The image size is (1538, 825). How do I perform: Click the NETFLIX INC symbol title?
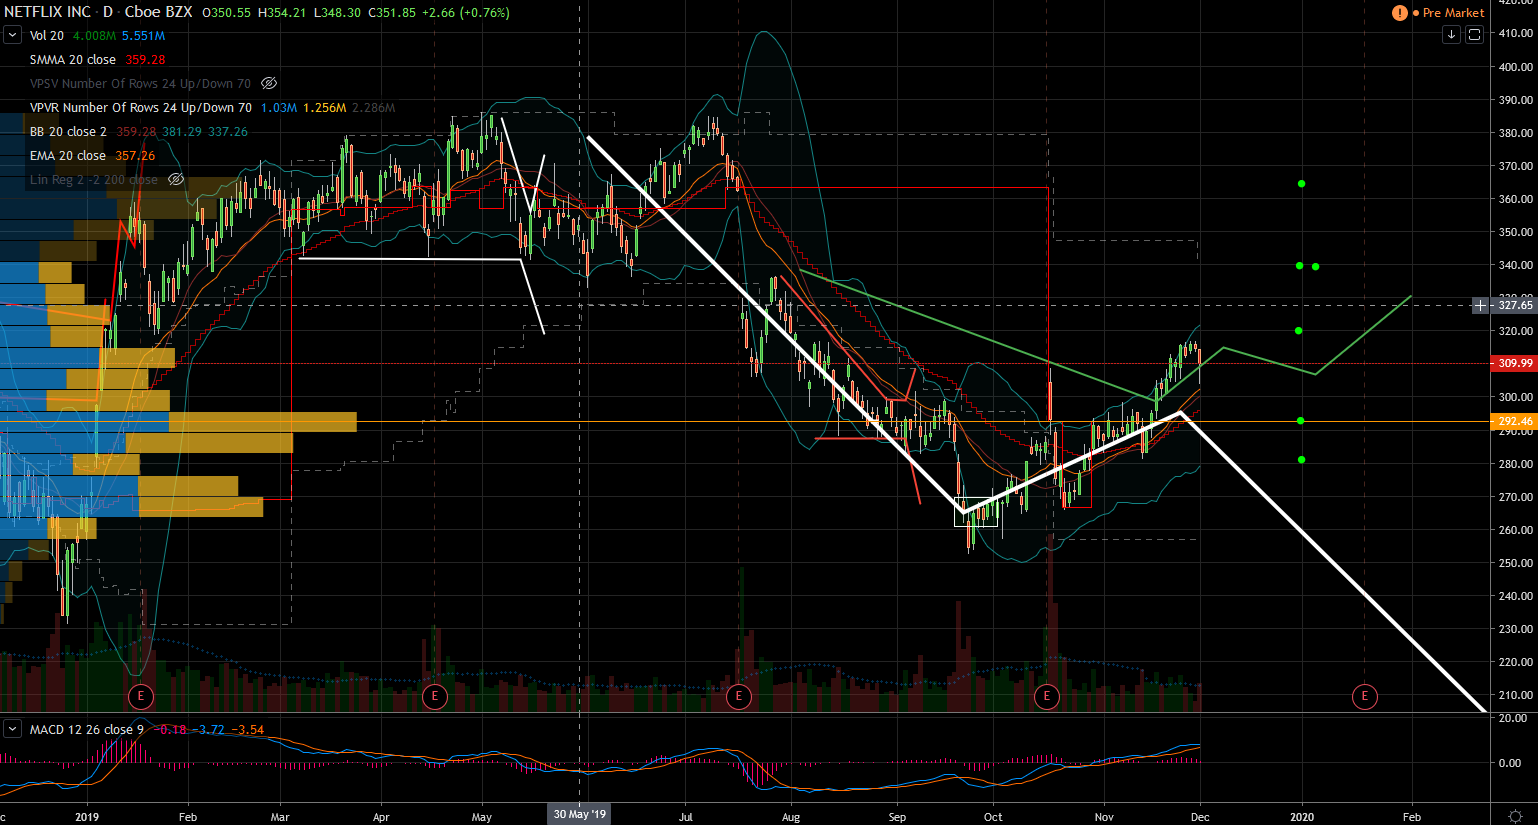(x=47, y=12)
